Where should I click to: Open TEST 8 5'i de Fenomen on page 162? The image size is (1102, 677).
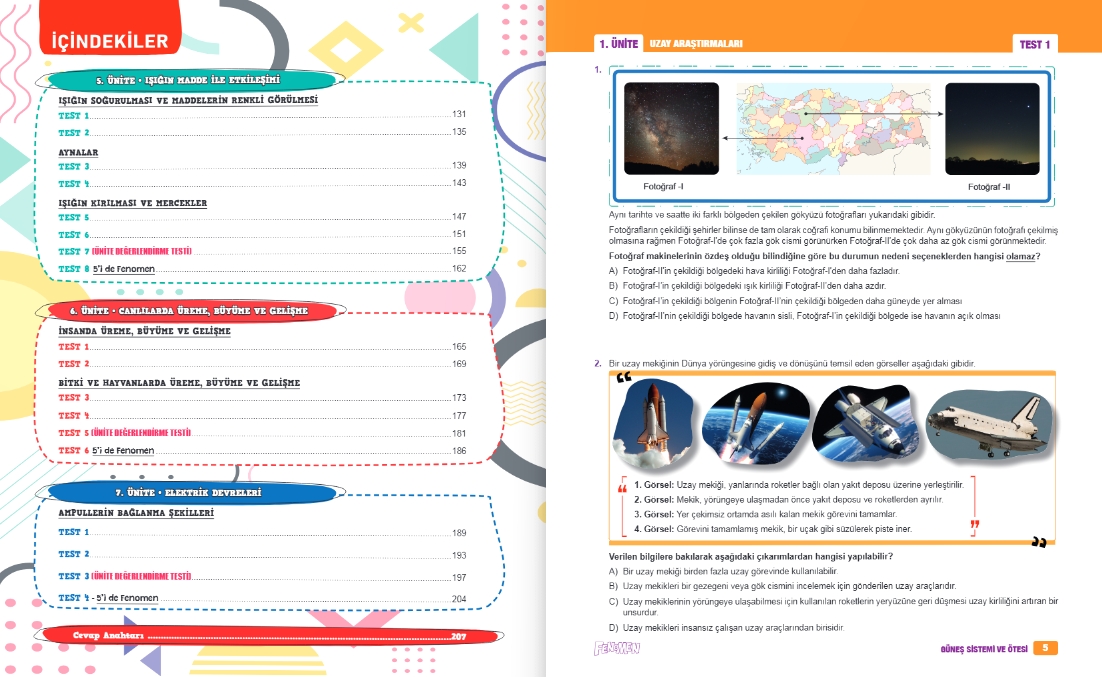coord(262,269)
